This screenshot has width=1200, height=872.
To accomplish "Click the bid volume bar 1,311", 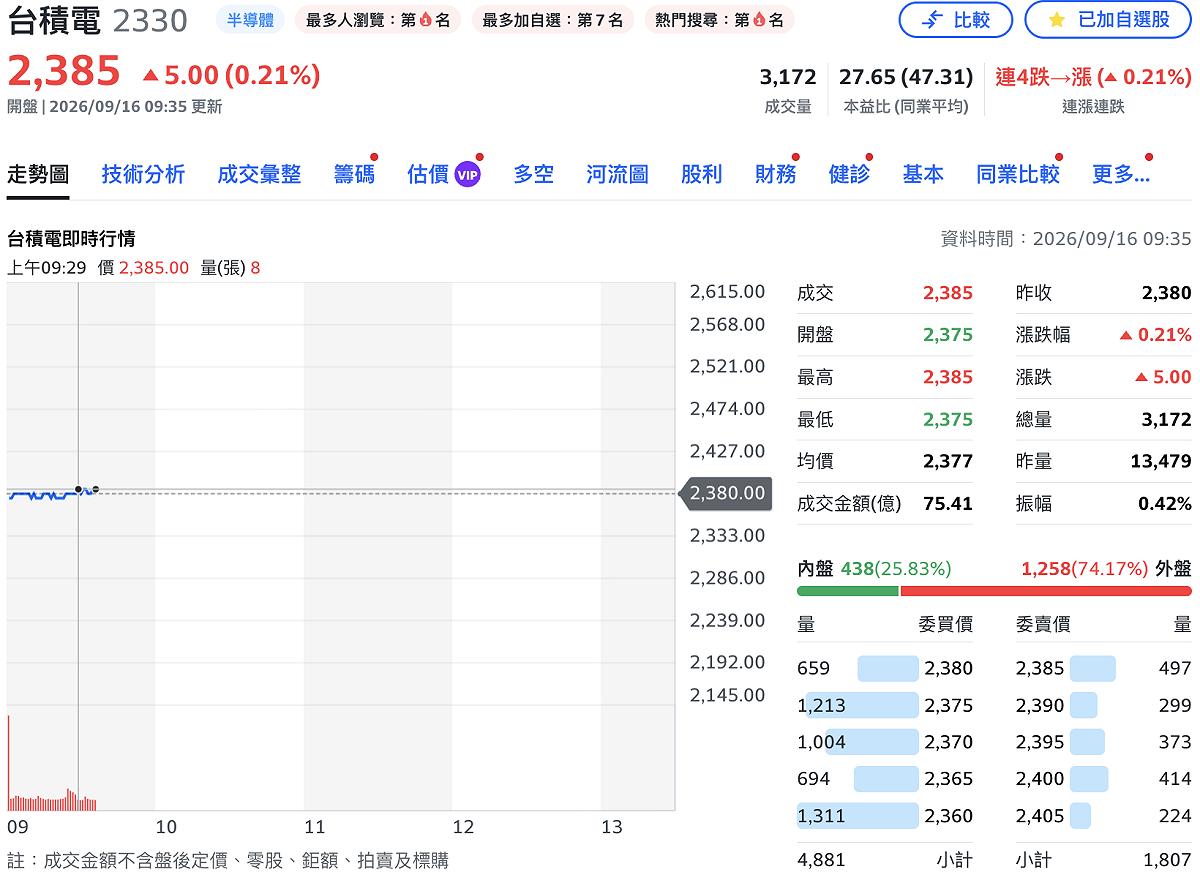I will (x=858, y=816).
